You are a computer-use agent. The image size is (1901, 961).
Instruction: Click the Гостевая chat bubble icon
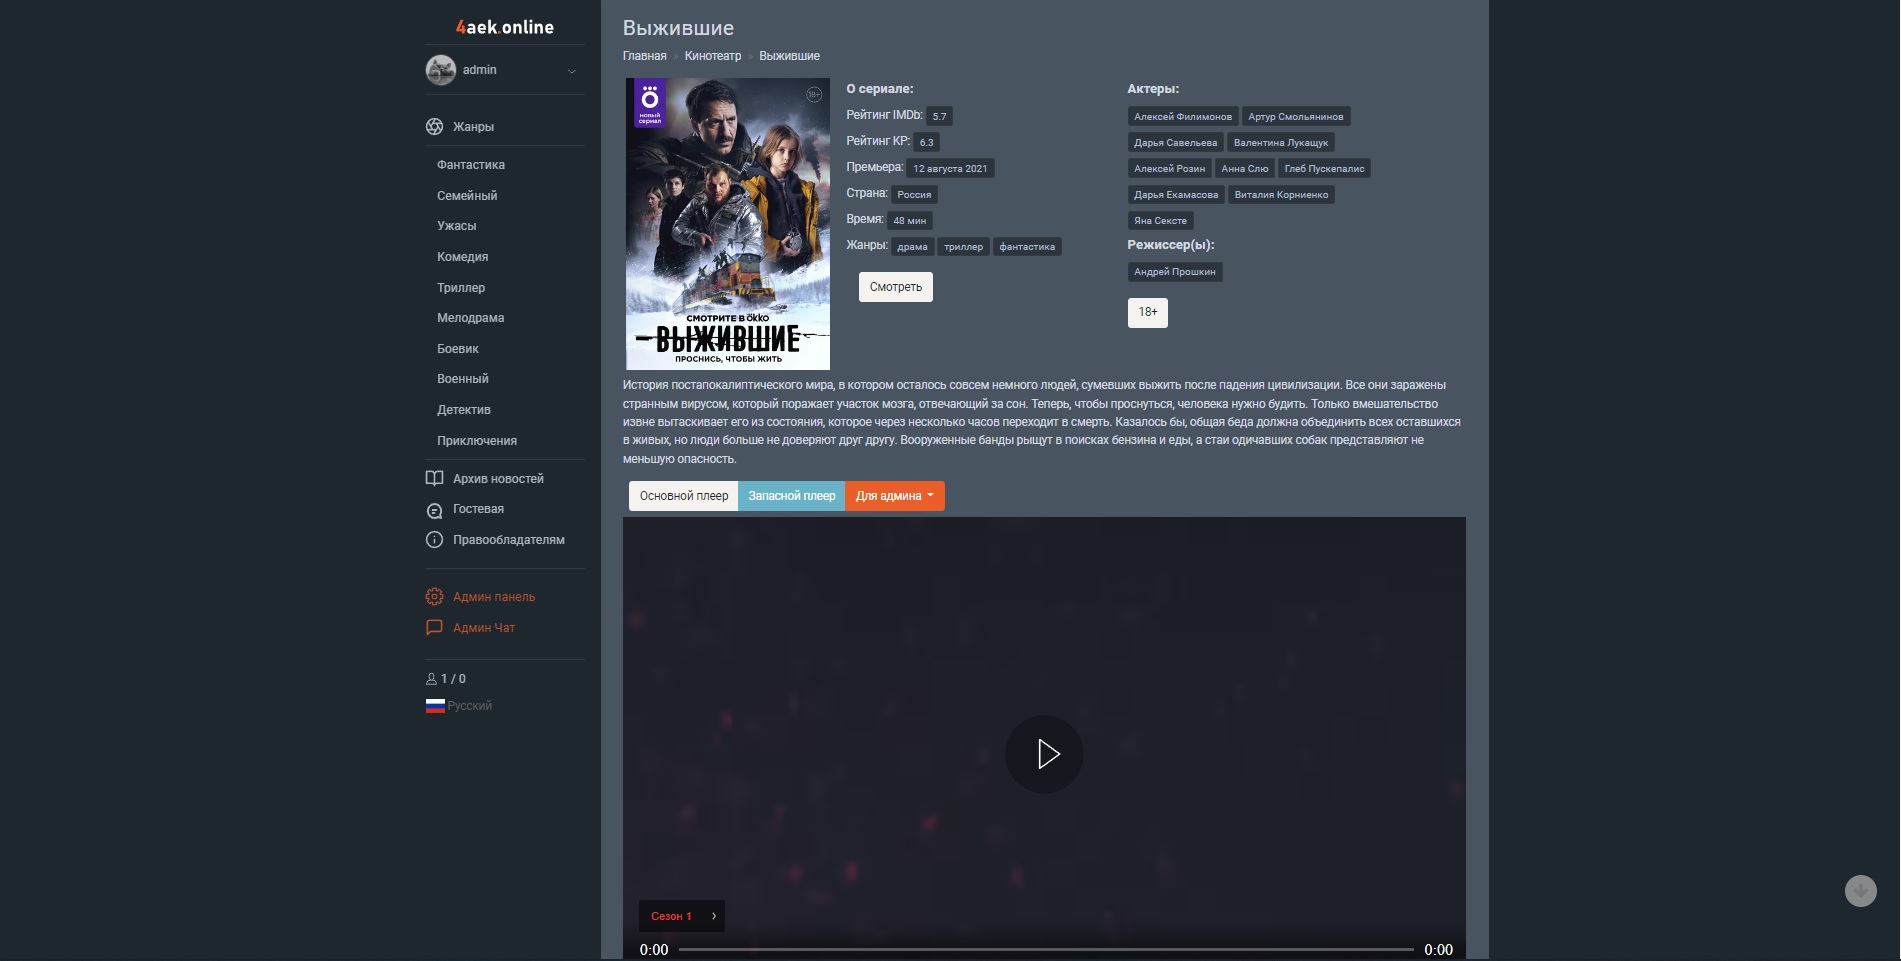434,510
